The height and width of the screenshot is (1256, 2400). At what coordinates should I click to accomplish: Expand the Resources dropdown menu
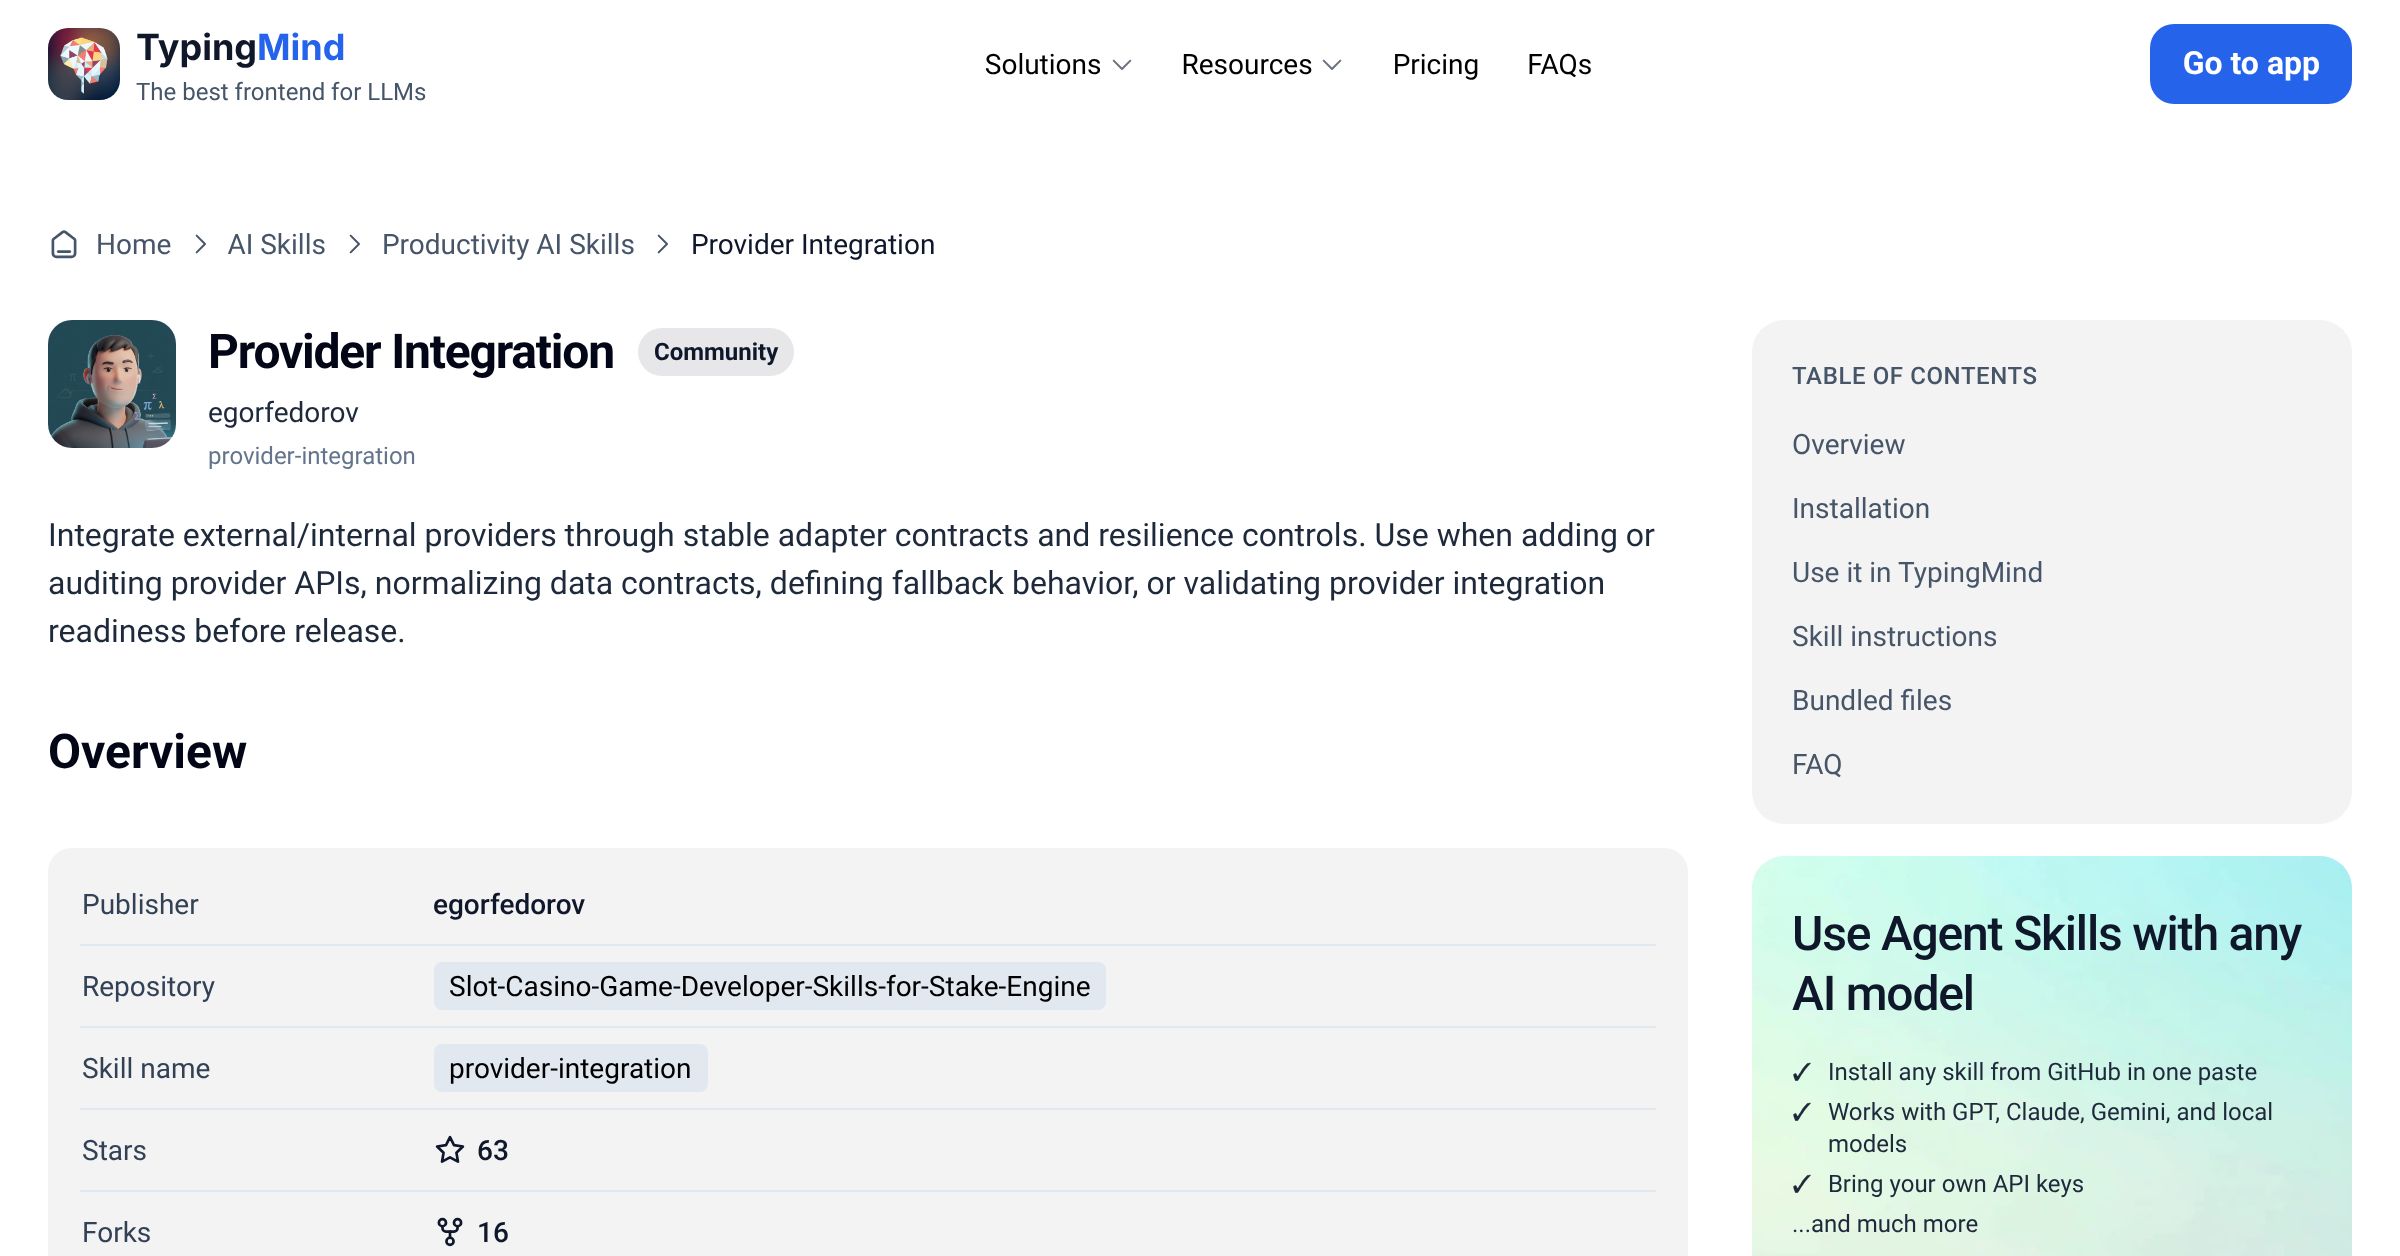tap(1262, 64)
